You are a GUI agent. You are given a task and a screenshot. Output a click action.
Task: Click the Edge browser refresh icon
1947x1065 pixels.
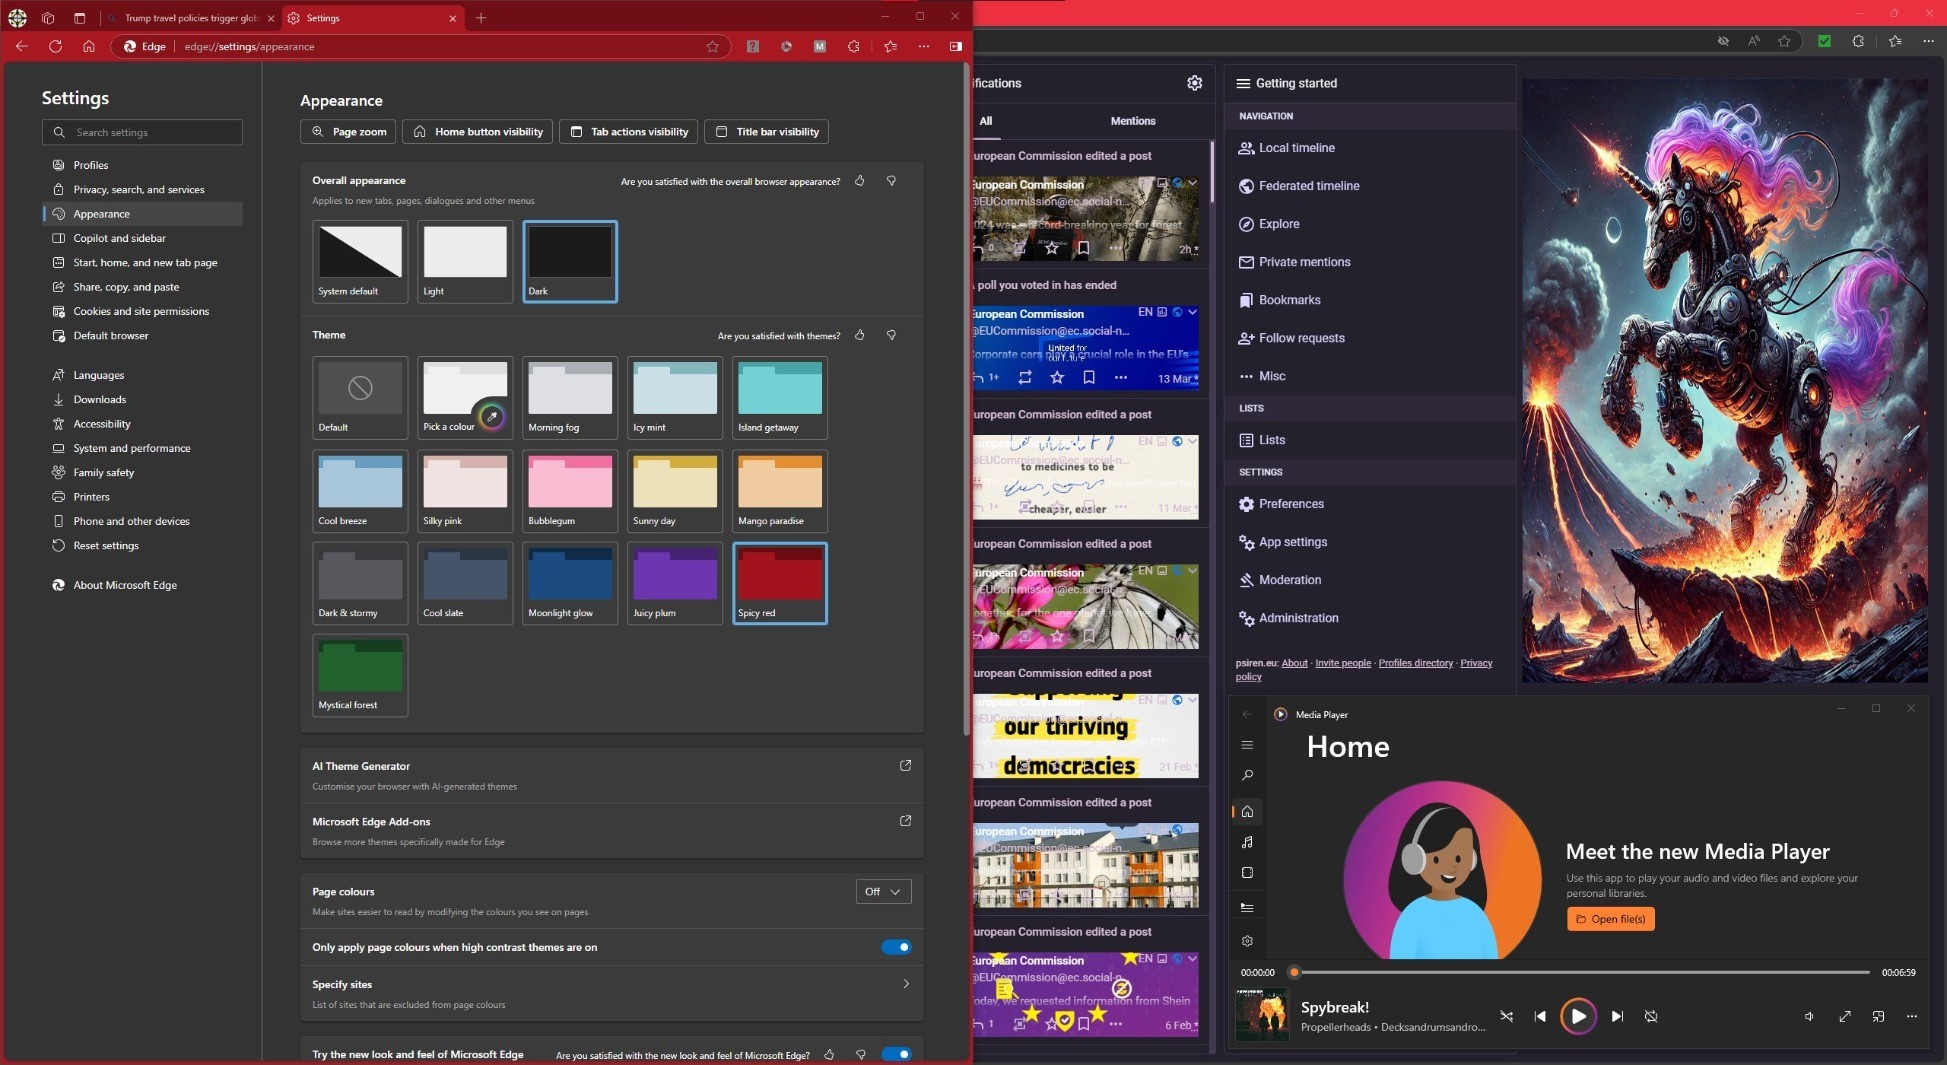point(55,46)
